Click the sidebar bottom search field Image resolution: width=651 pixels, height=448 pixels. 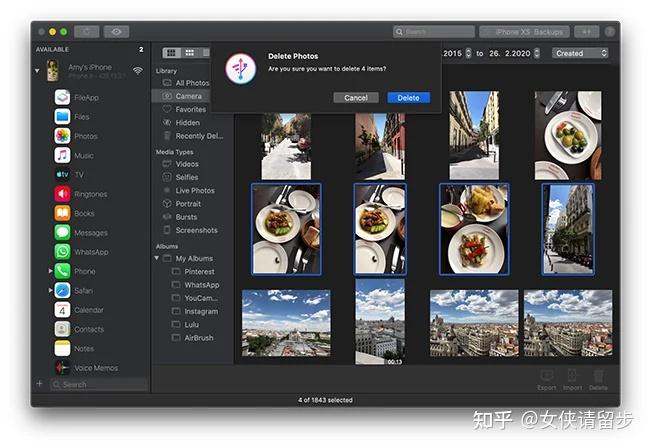(99, 384)
